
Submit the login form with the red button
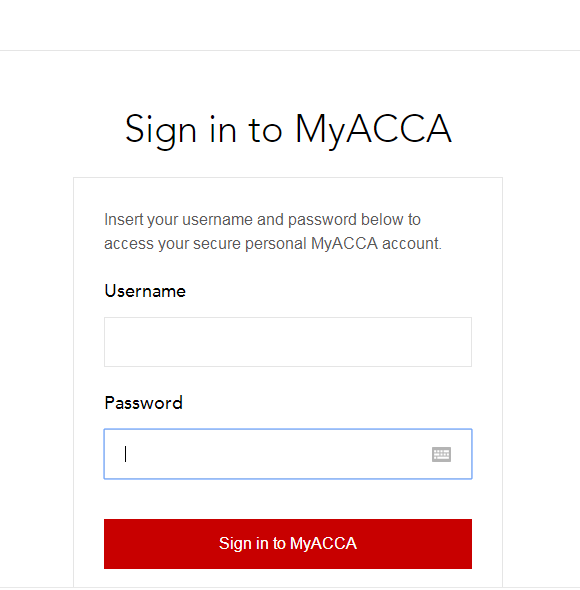pyautogui.click(x=288, y=544)
